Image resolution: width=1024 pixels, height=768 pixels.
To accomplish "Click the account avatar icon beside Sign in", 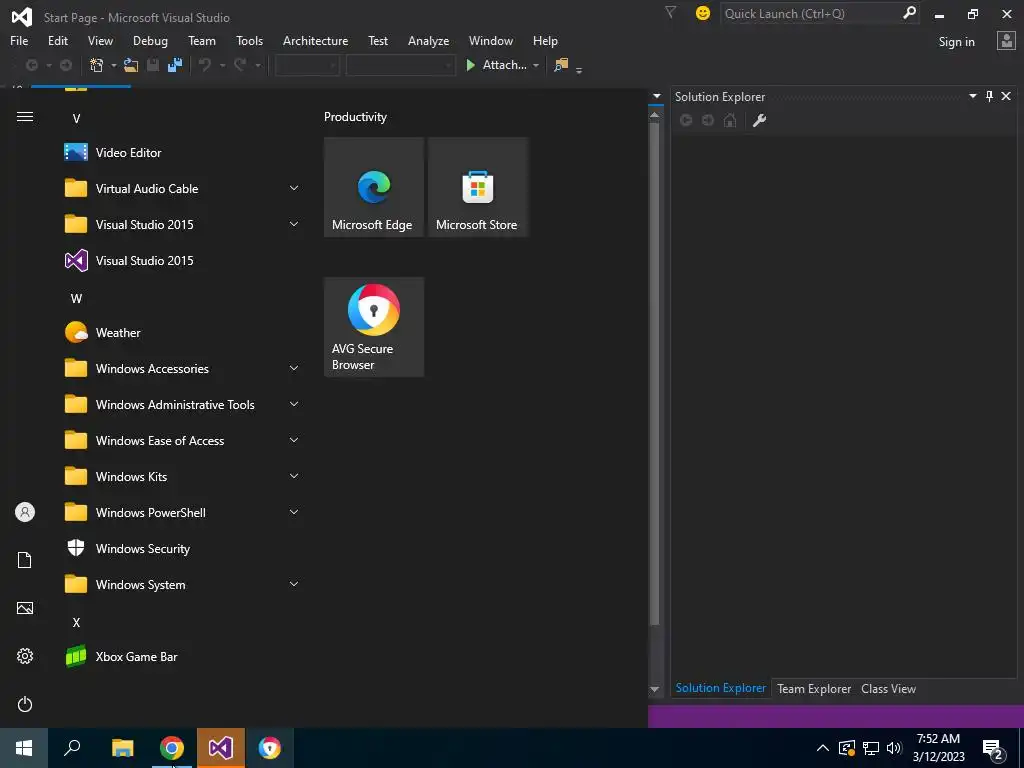I will (1006, 41).
